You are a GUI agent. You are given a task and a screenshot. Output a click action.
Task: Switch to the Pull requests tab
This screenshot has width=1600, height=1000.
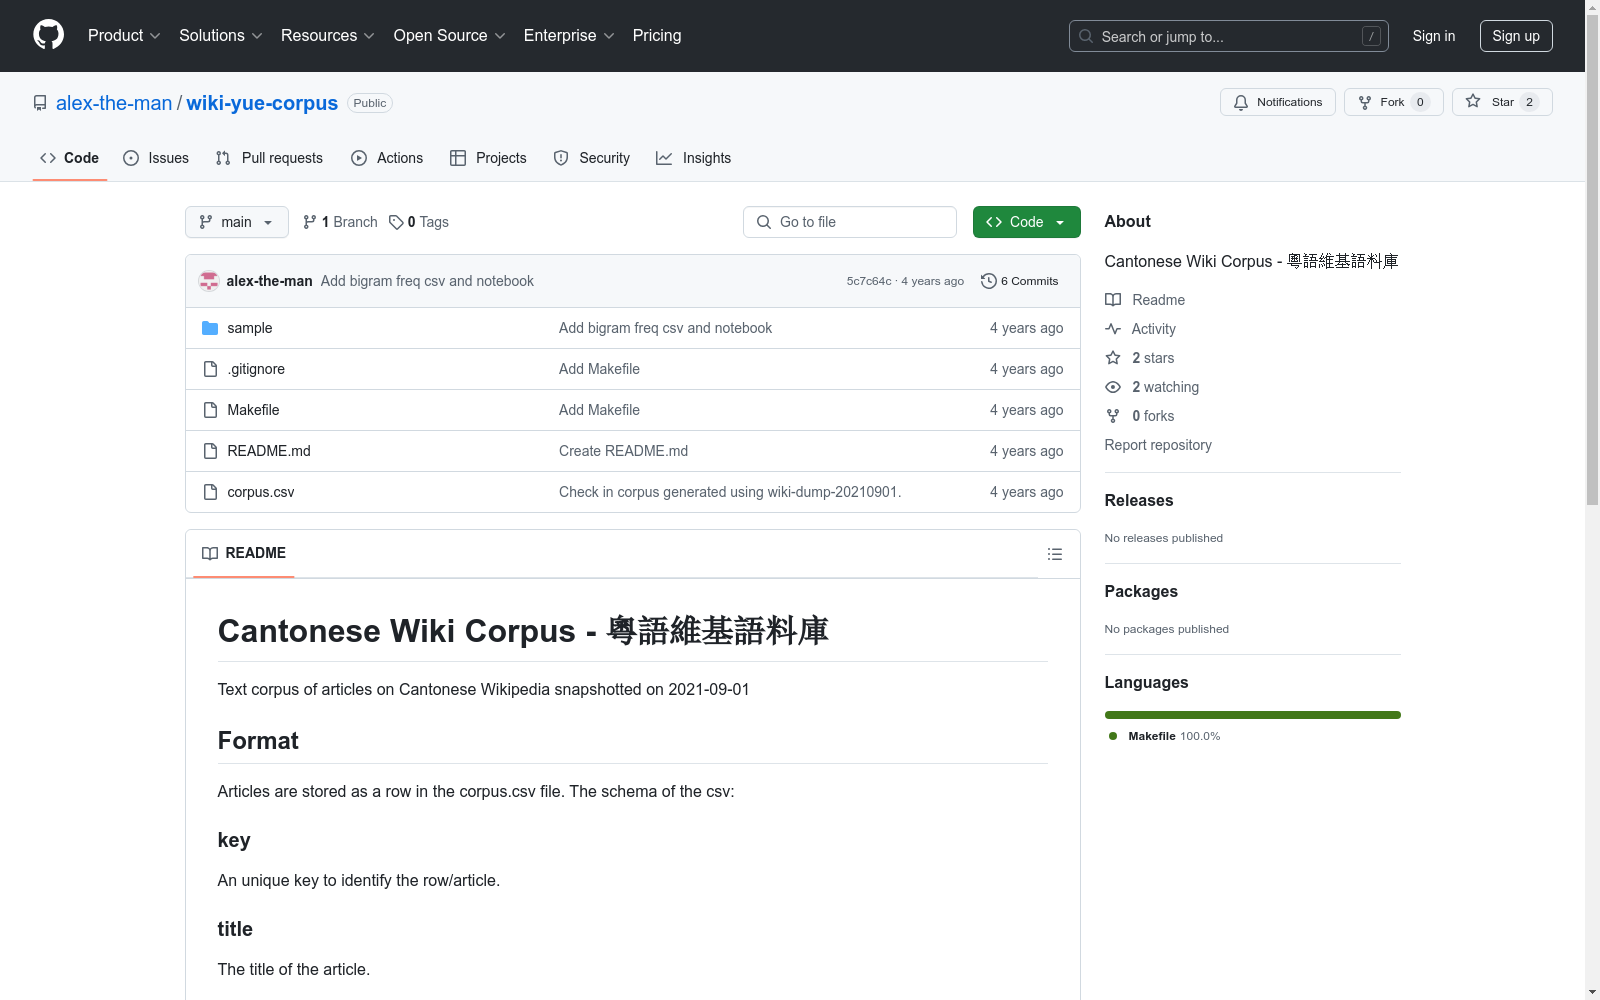coord(269,158)
